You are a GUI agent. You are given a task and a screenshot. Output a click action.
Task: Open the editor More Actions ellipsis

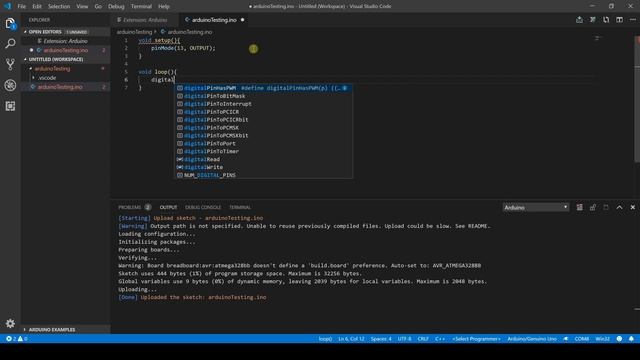point(633,20)
